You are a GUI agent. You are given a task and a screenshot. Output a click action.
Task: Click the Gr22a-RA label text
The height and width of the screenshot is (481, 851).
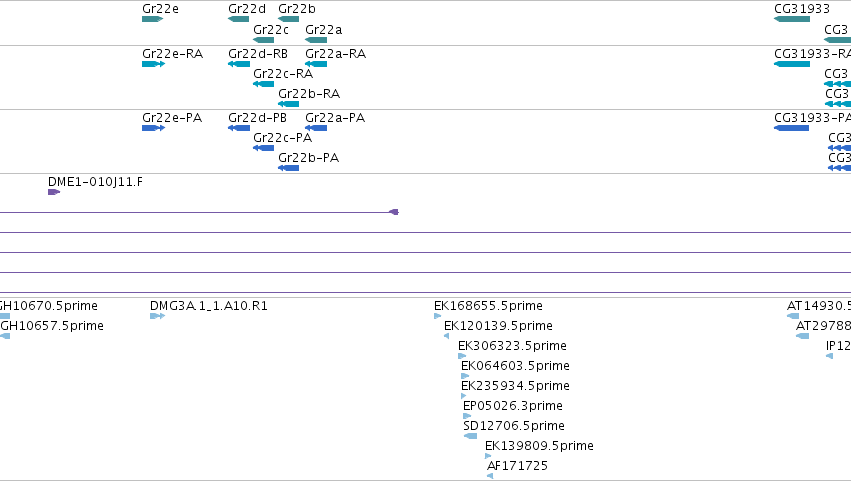[335, 54]
